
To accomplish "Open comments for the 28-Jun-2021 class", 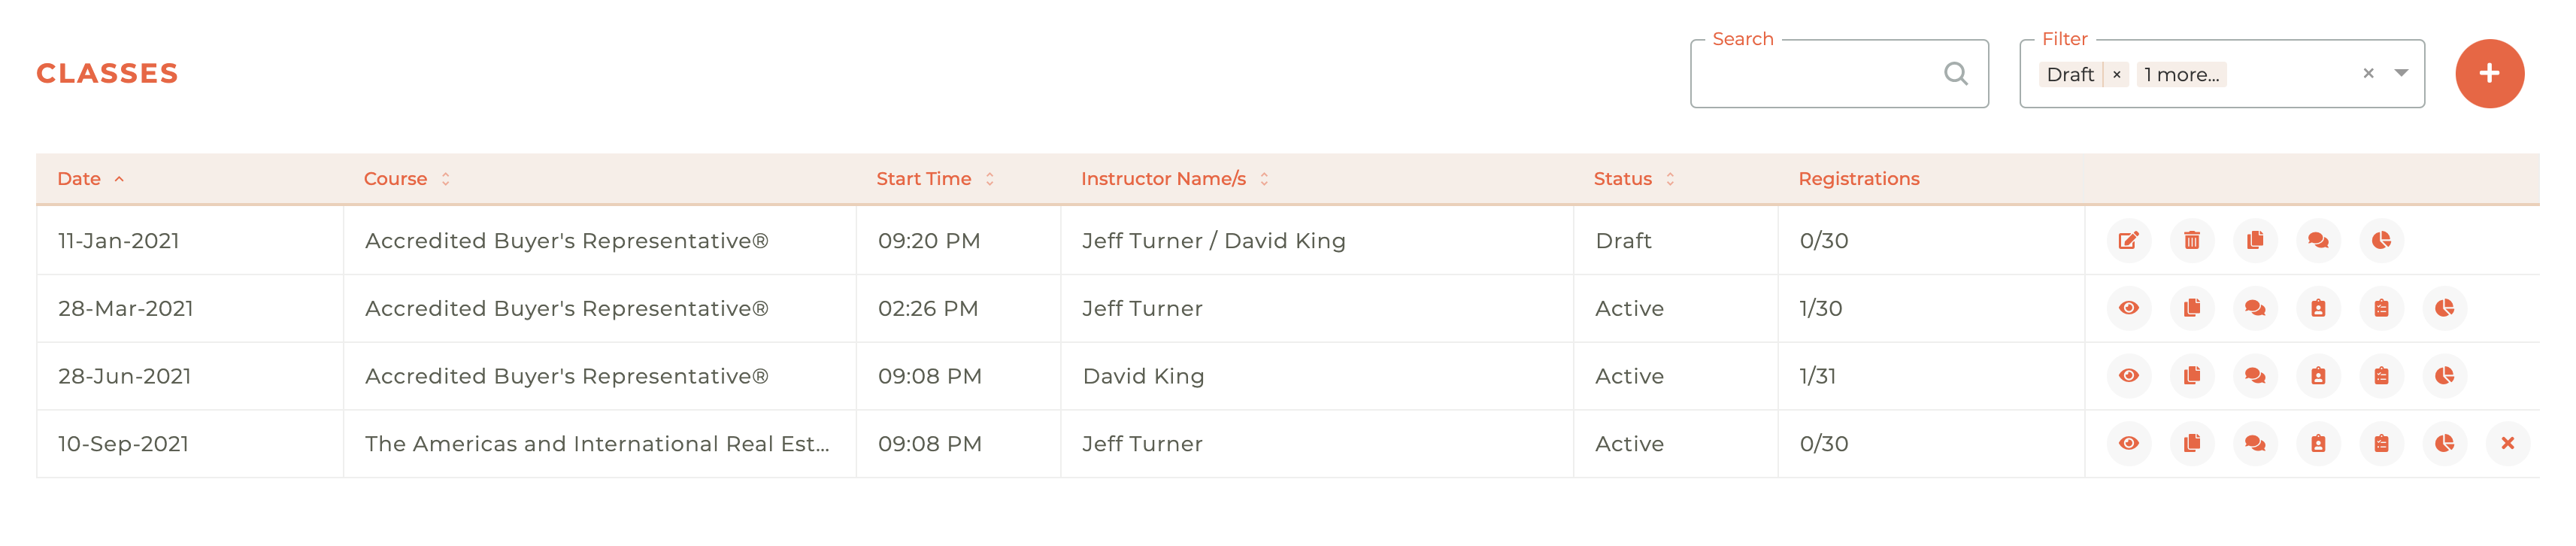I will point(2254,376).
